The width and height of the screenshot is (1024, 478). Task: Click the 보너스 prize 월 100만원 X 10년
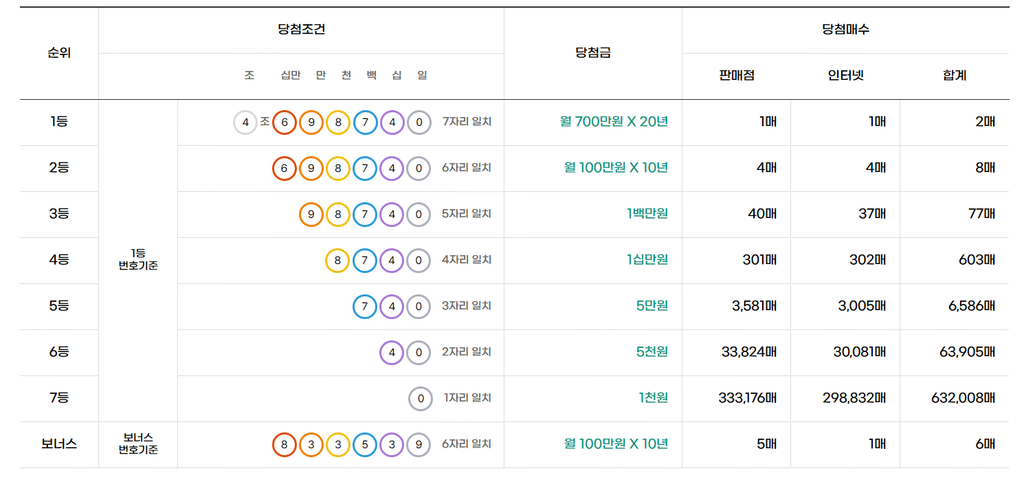pos(616,445)
